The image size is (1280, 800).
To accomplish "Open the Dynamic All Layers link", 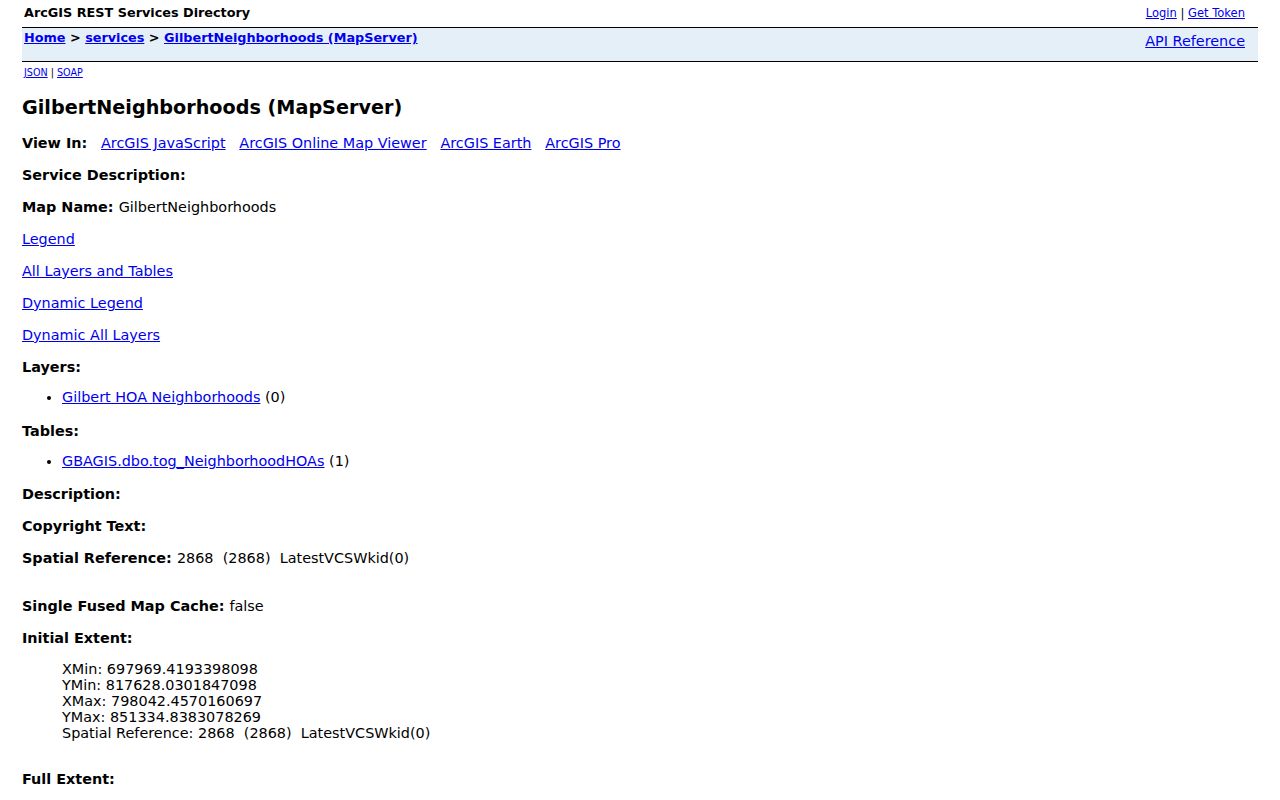I will click(x=91, y=335).
